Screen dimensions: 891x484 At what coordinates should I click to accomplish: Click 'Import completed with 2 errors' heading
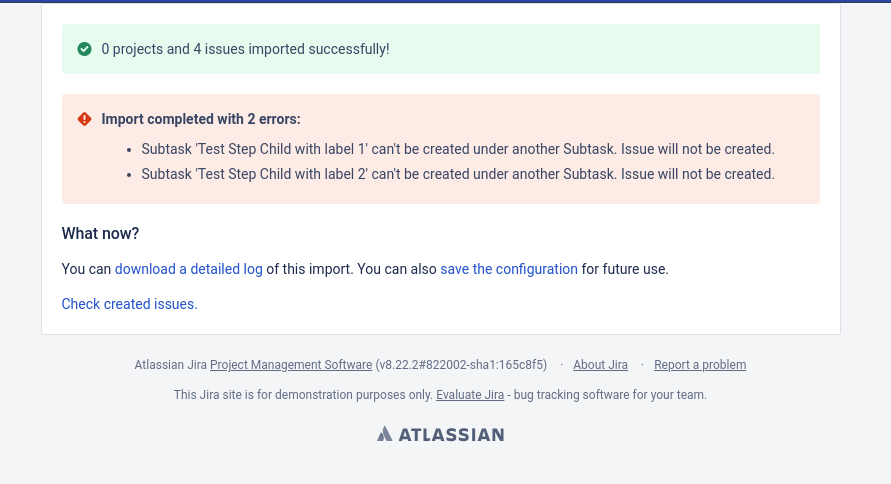tap(201, 119)
